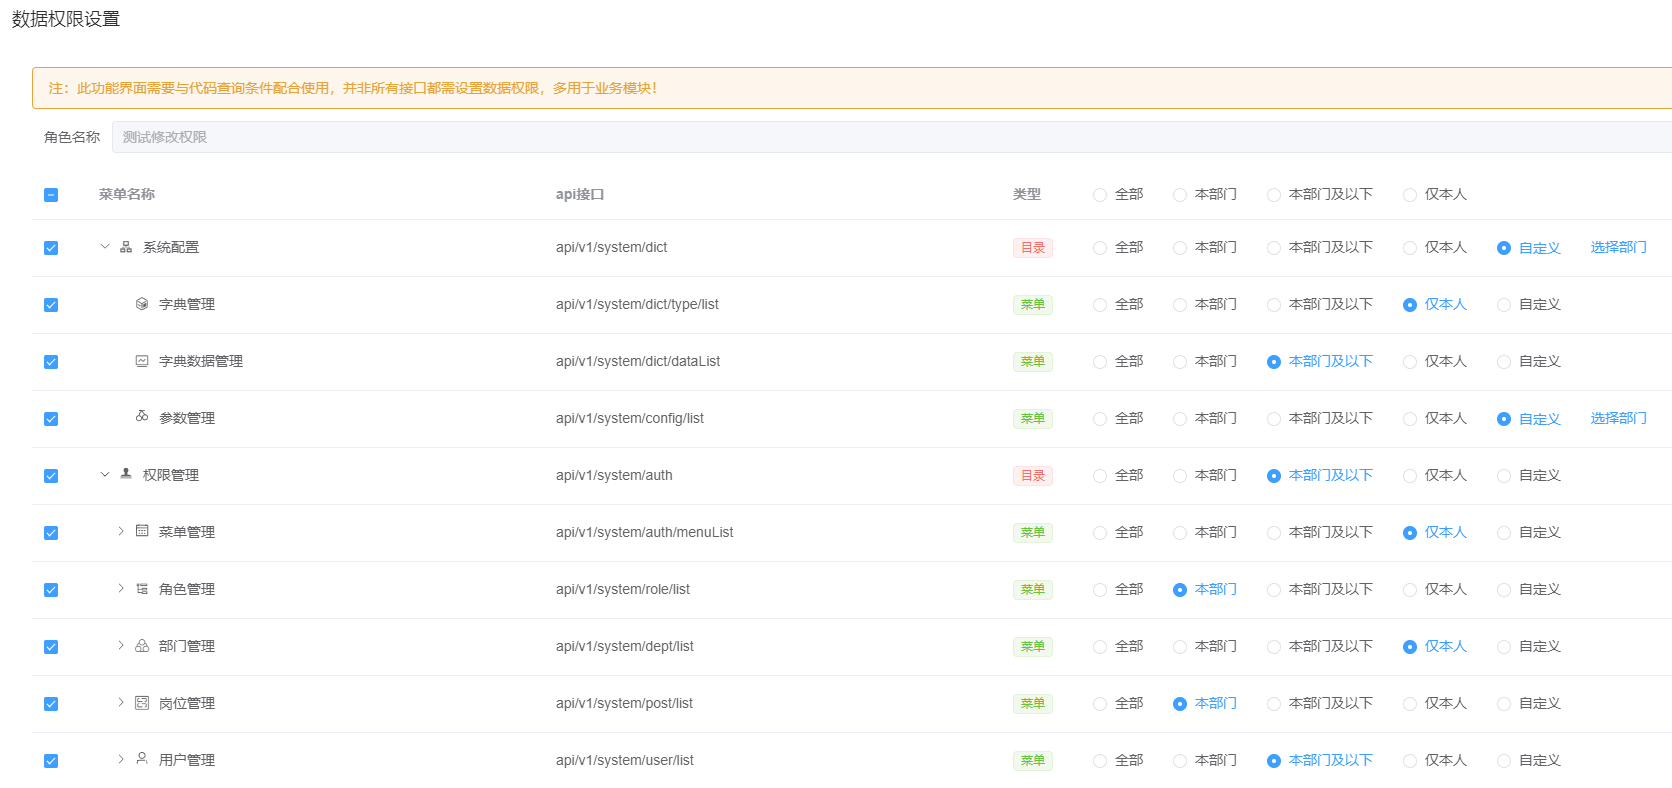Viewport: 1672px width, 788px height.
Task: Uncheck the 岗位管理 row checkbox
Action: coord(51,704)
